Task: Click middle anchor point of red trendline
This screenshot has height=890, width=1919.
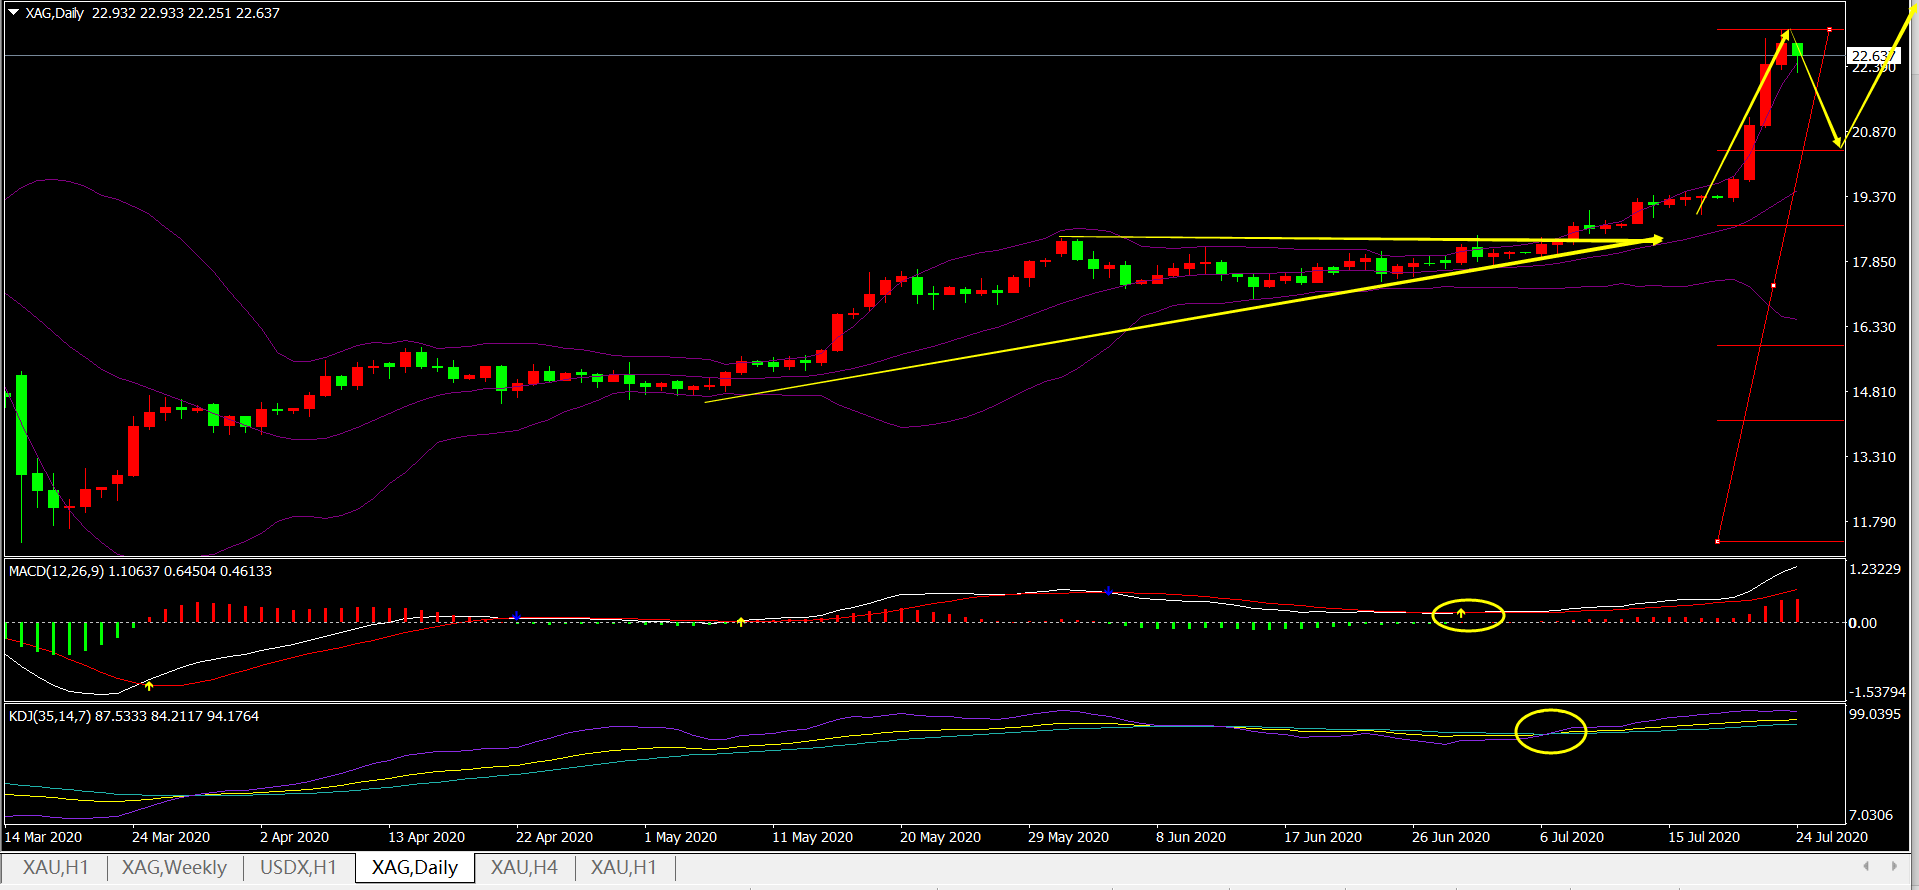Action: coord(1773,286)
